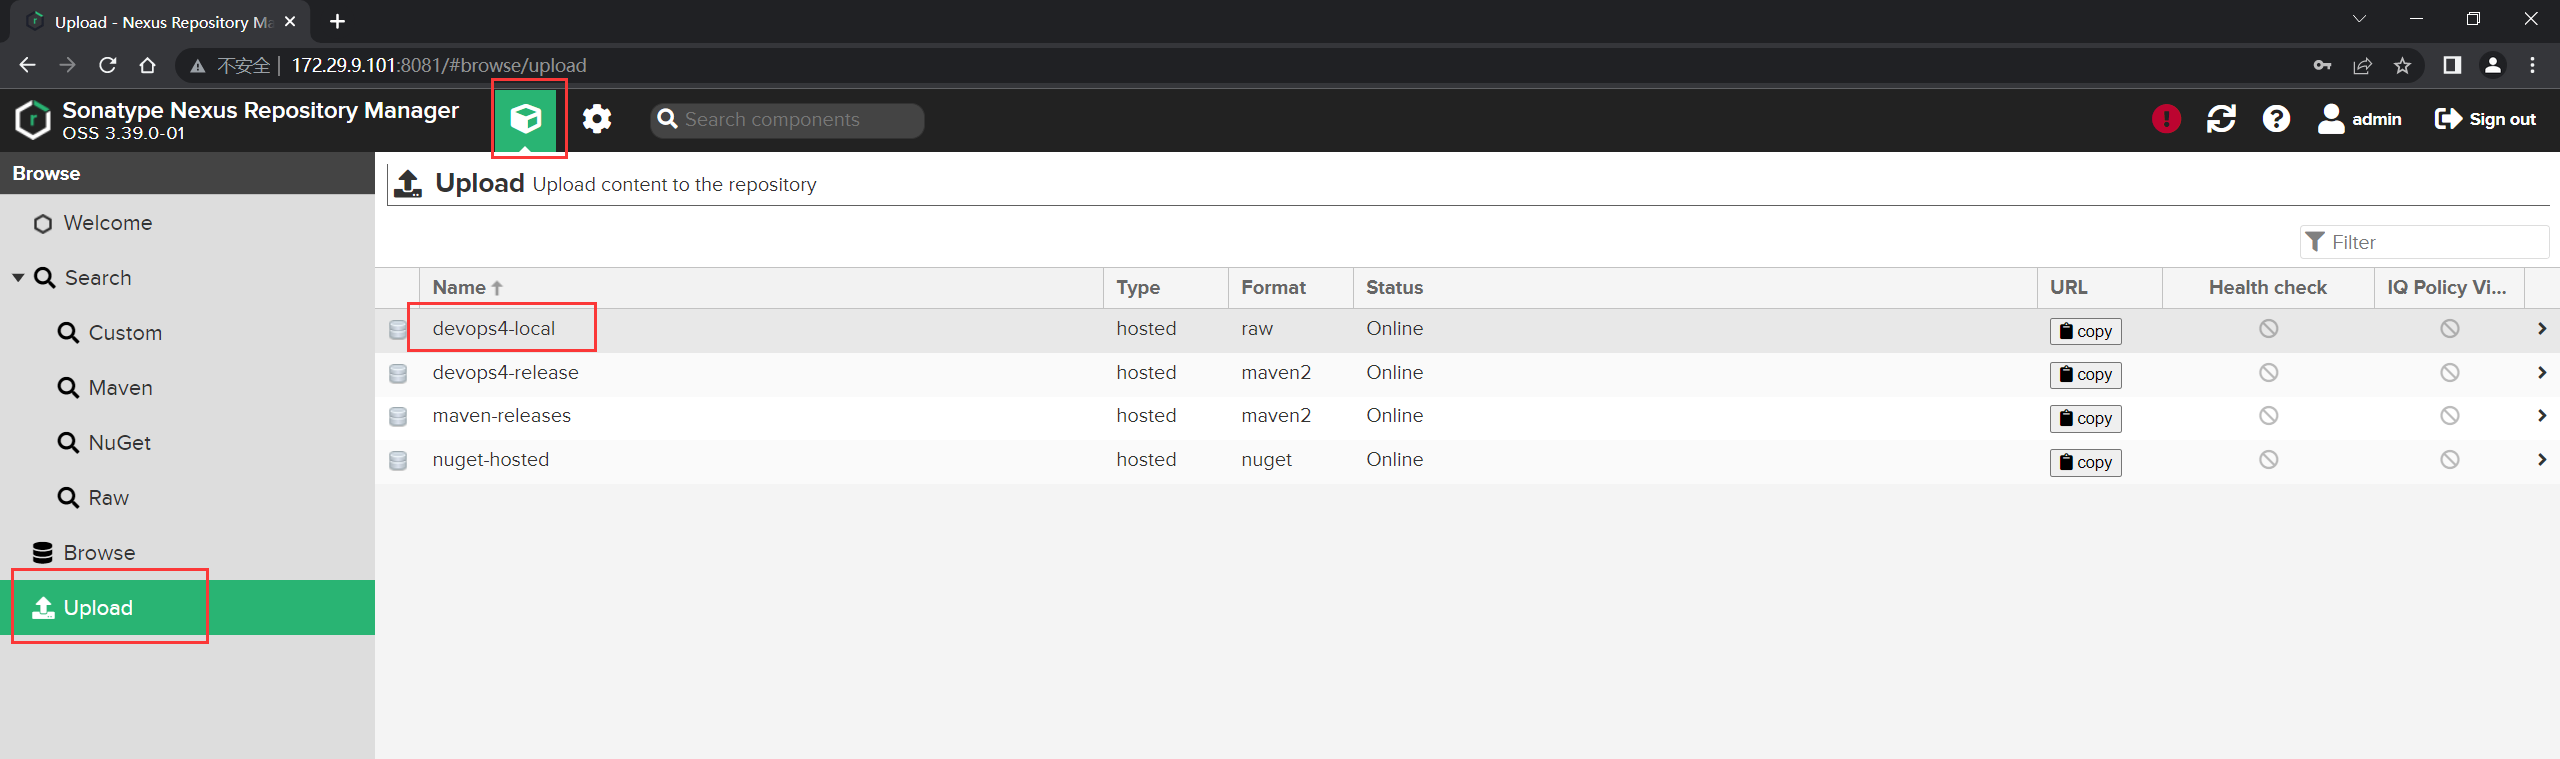The height and width of the screenshot is (759, 2560).
Task: Click nuget-hosted IQ policy icon
Action: click(x=2449, y=460)
